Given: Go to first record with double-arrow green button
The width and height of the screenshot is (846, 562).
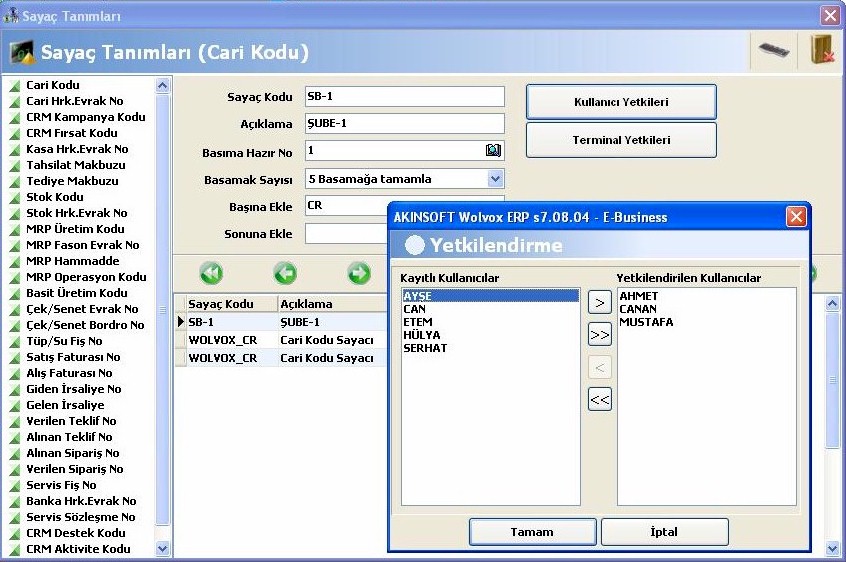Looking at the screenshot, I should 211,273.
